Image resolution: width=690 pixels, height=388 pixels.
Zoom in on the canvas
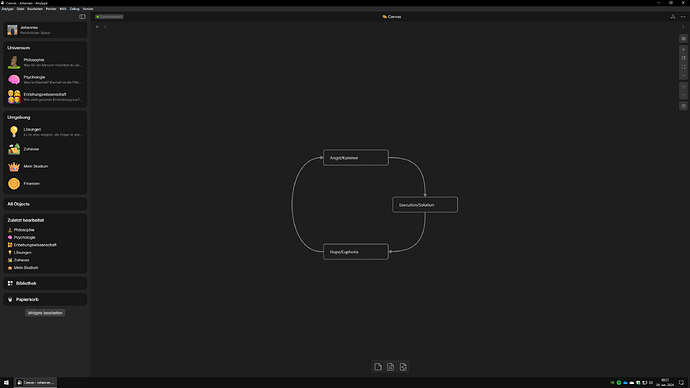point(683,49)
